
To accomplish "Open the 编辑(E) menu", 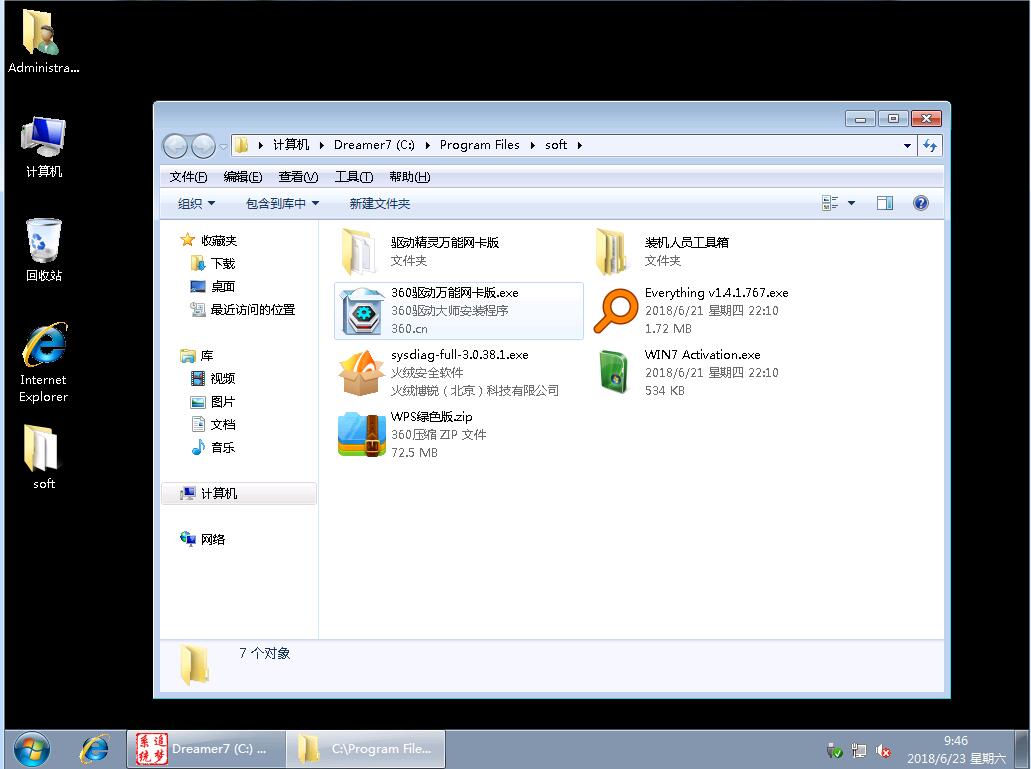I will click(243, 177).
